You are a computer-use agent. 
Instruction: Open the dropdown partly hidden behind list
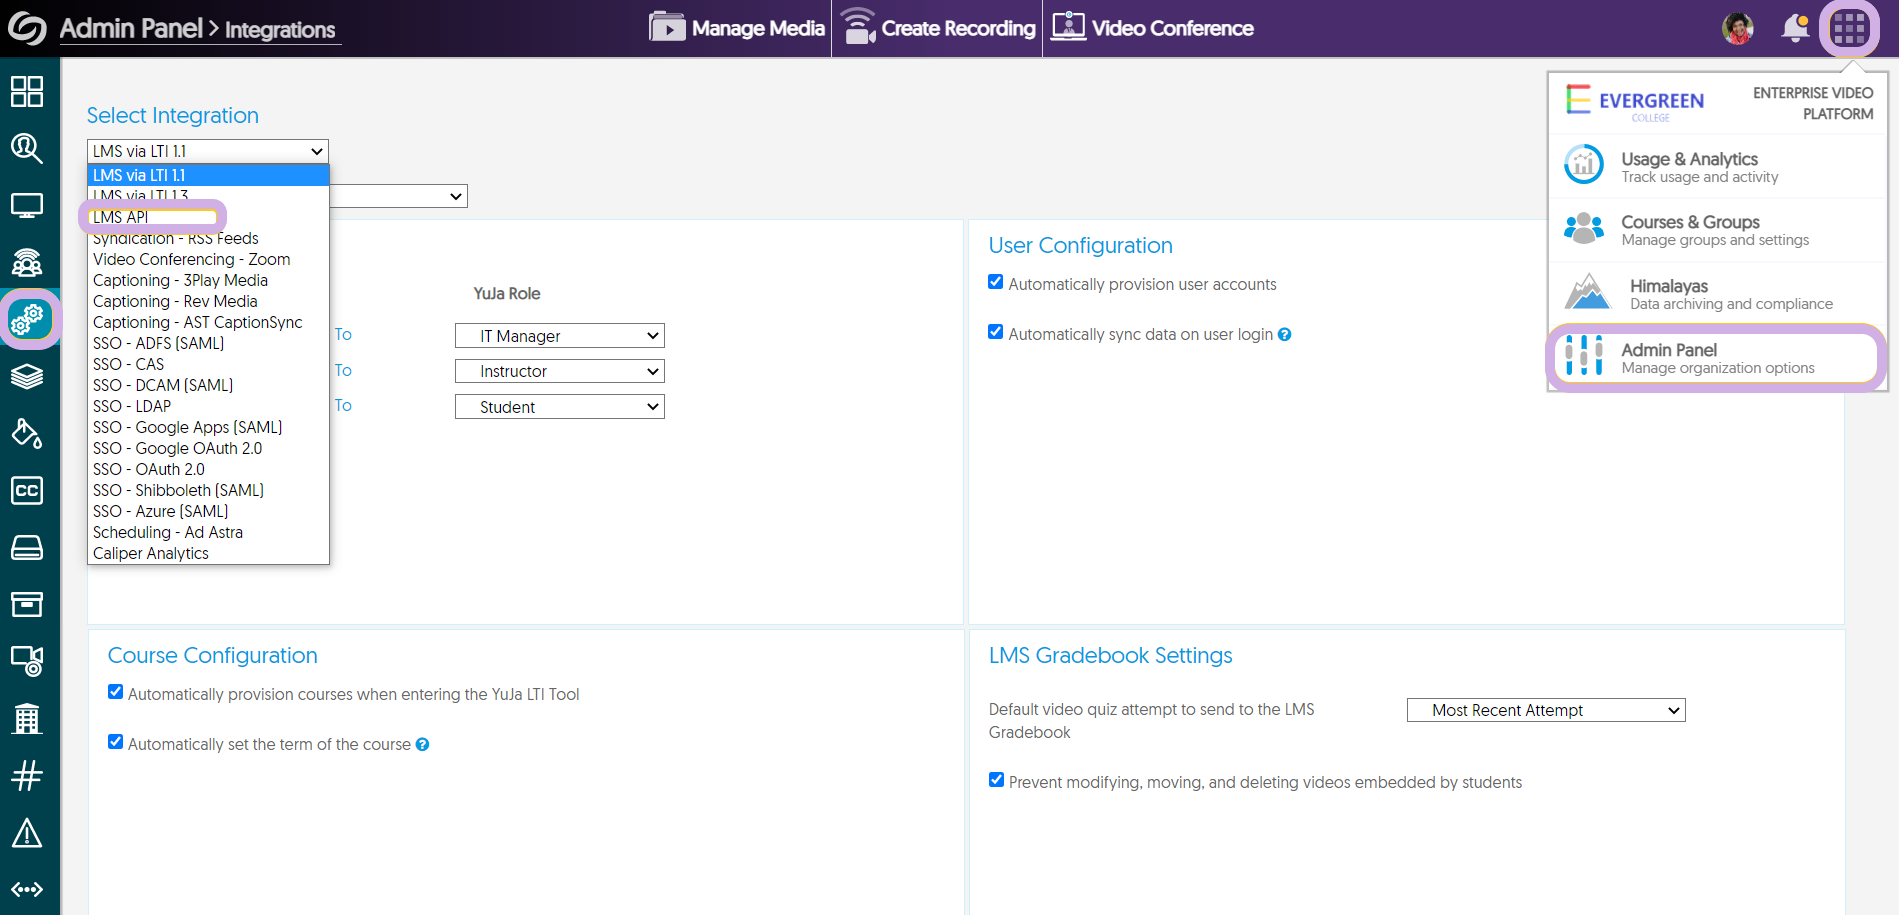(399, 196)
